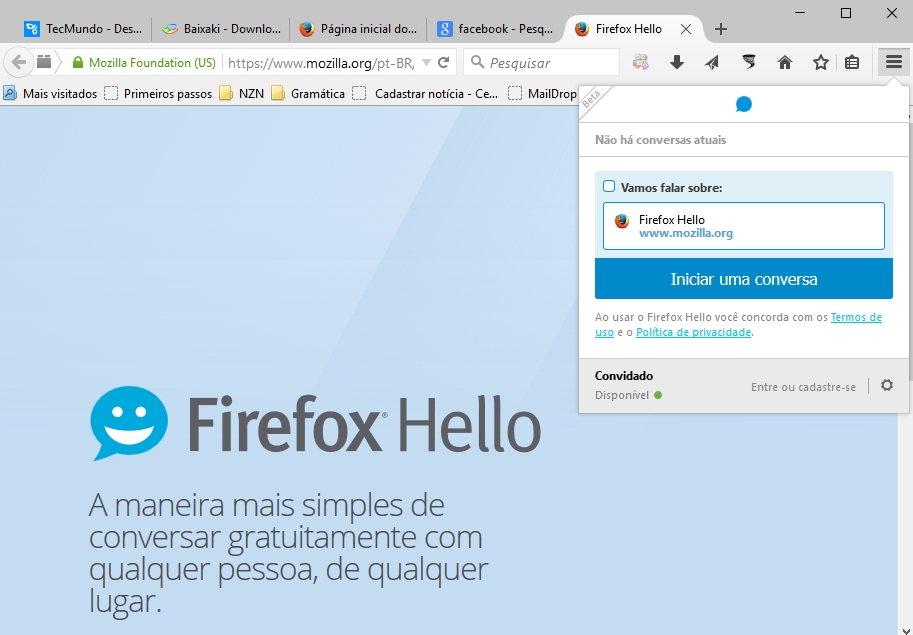Bookmark this page with the star icon
The height and width of the screenshot is (635, 913).
820,62
